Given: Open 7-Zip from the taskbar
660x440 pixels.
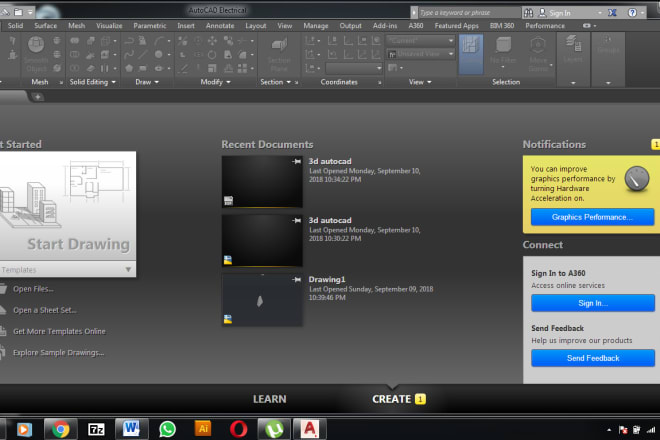Looking at the screenshot, I should [x=96, y=429].
